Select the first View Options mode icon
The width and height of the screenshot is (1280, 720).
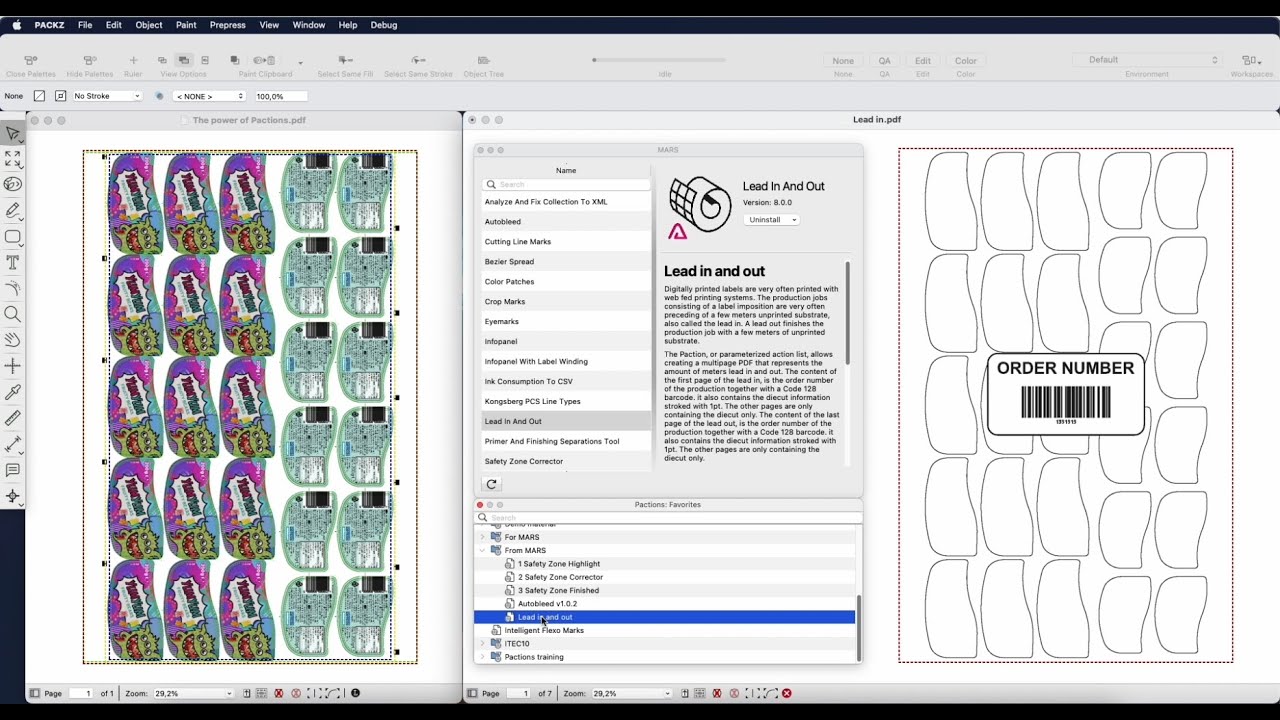162,61
